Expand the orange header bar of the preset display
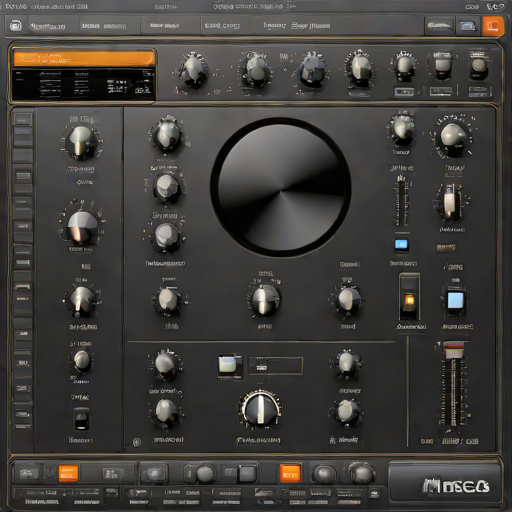 pos(84,59)
